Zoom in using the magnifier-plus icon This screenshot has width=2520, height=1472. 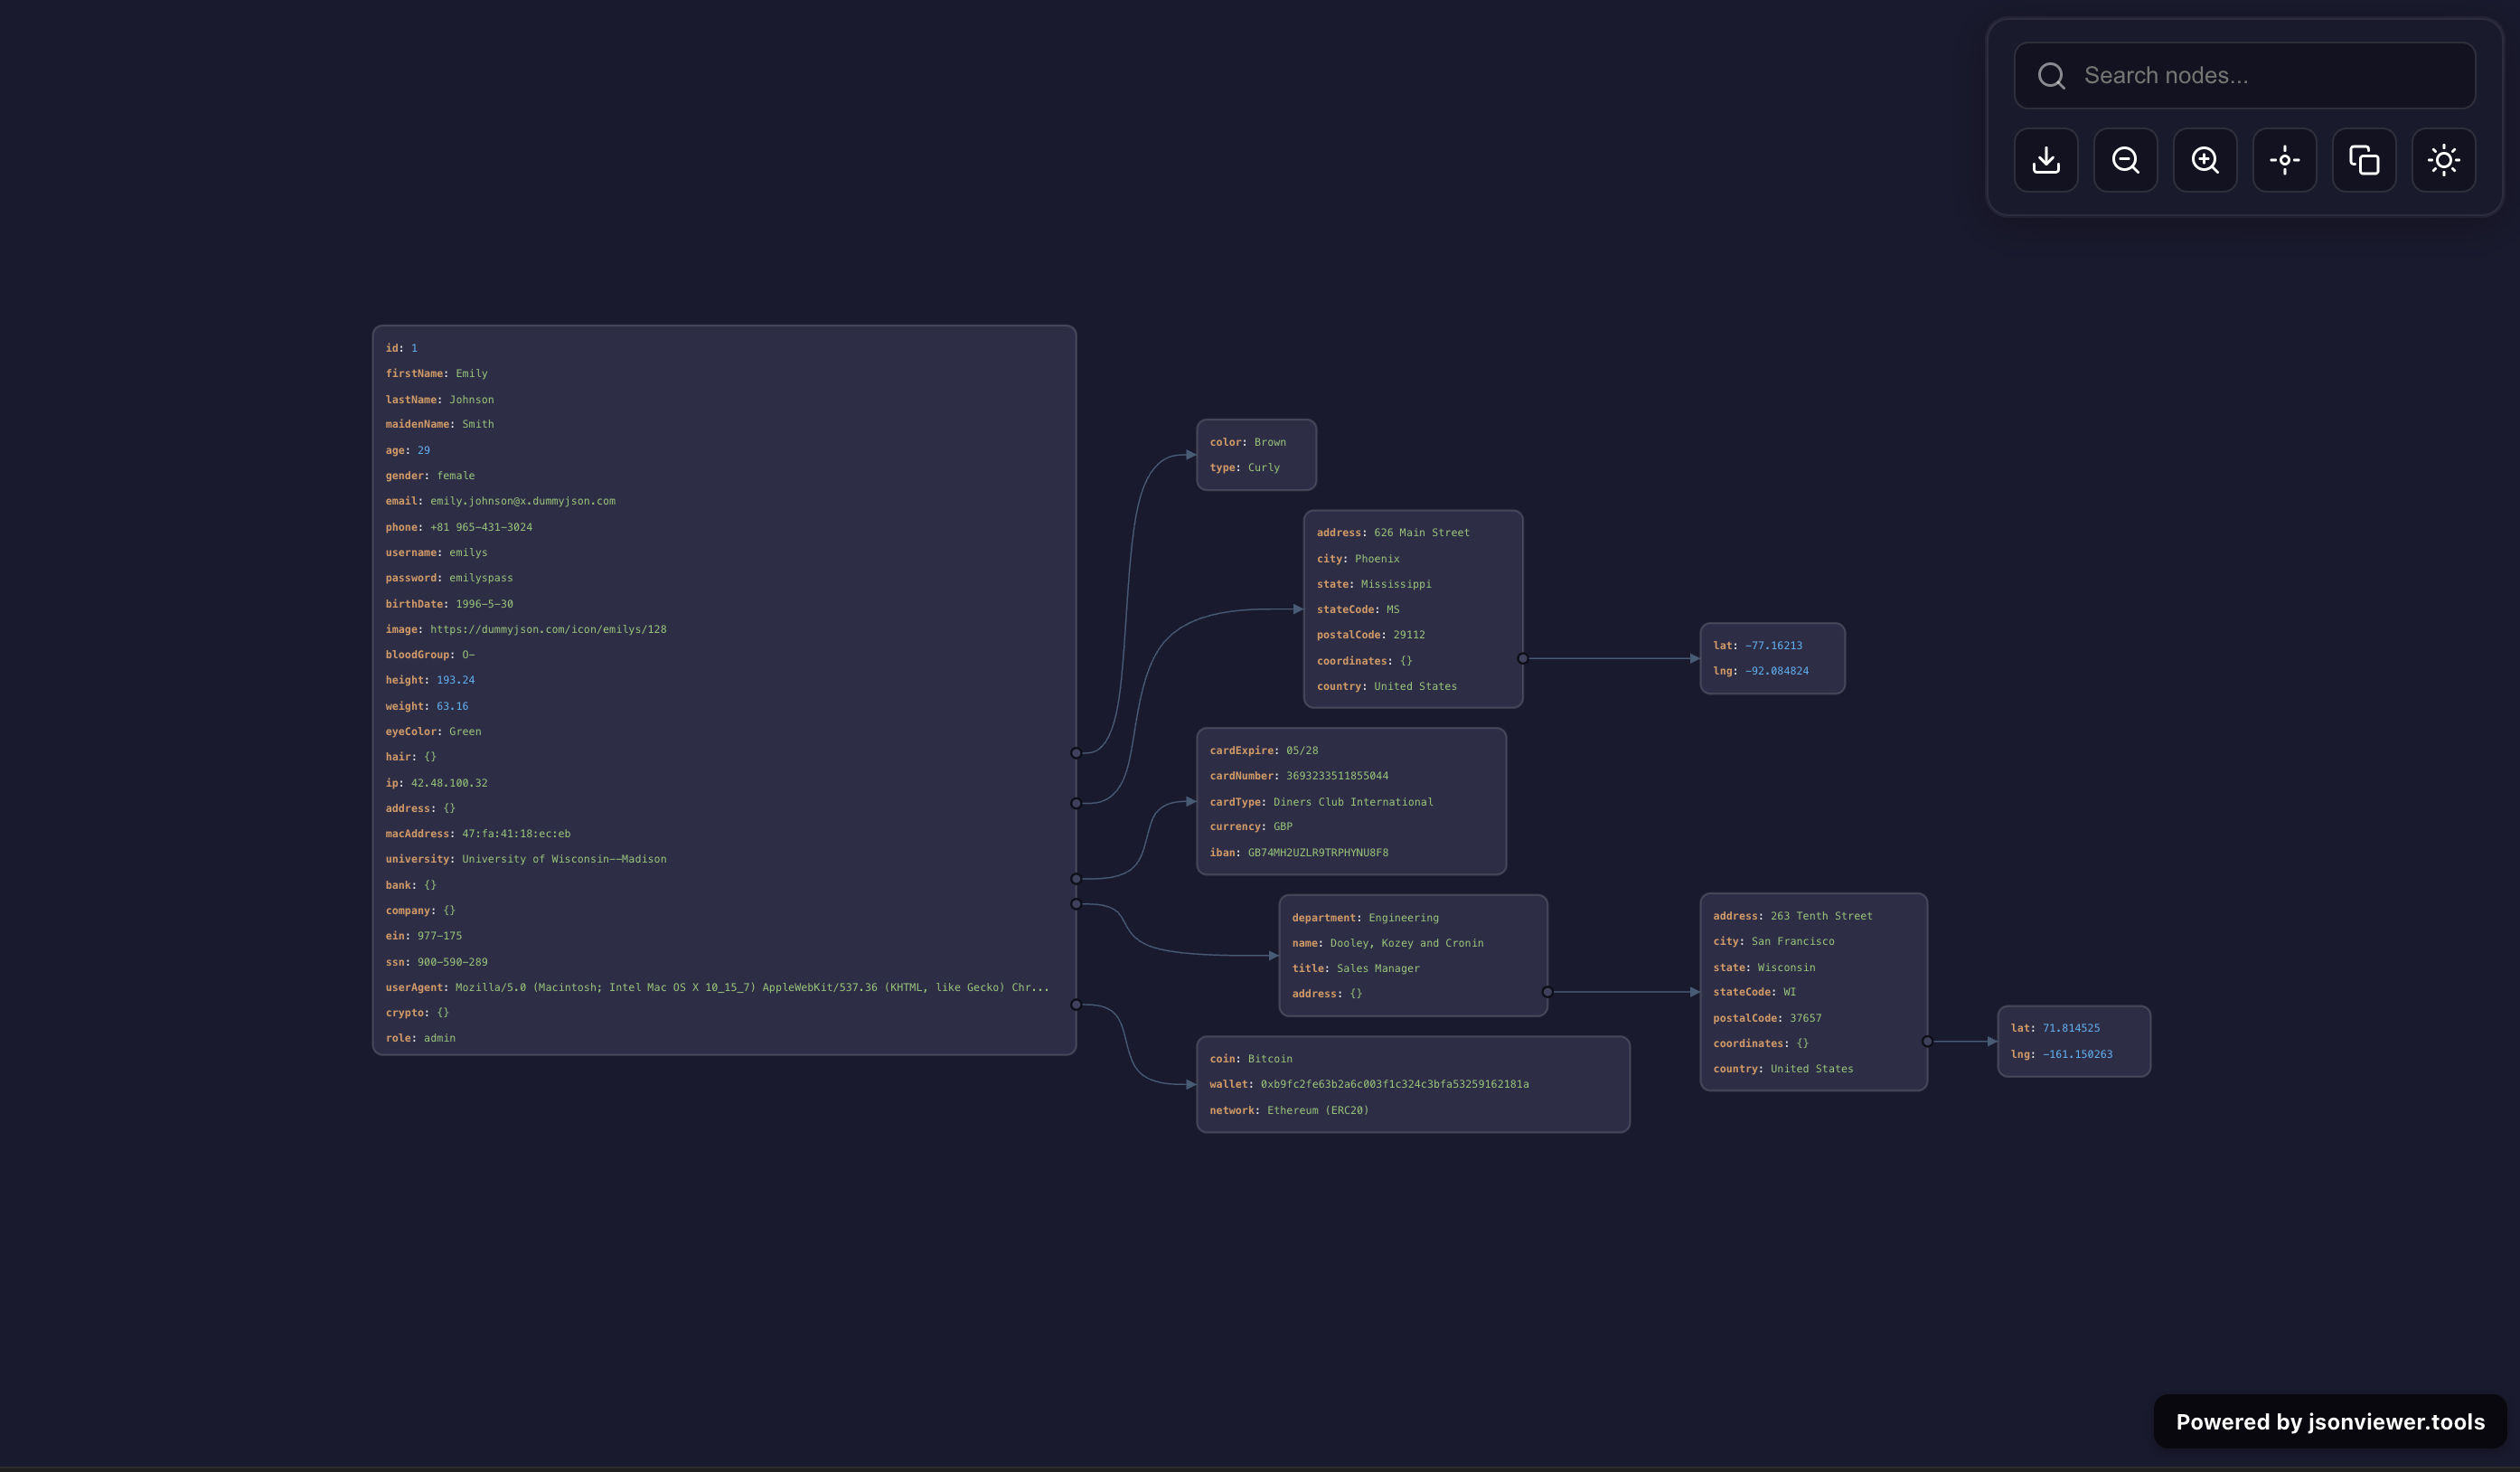[2205, 160]
